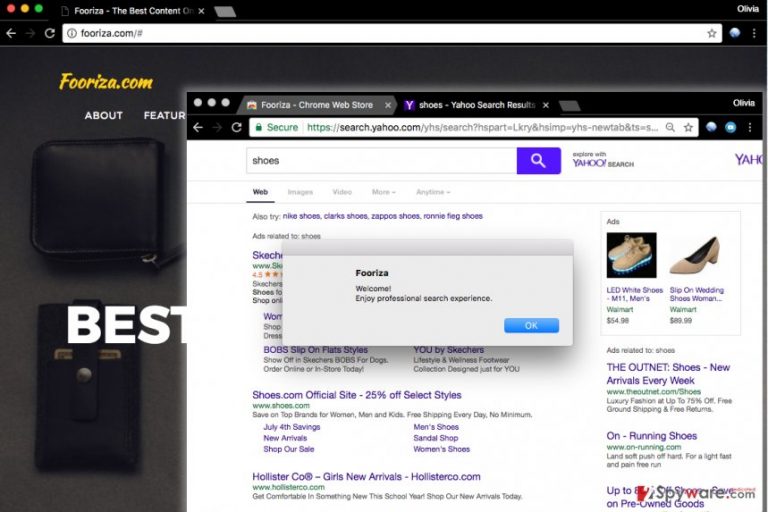Click green Secure padlock indicator
This screenshot has height=512, width=768.
tap(277, 127)
